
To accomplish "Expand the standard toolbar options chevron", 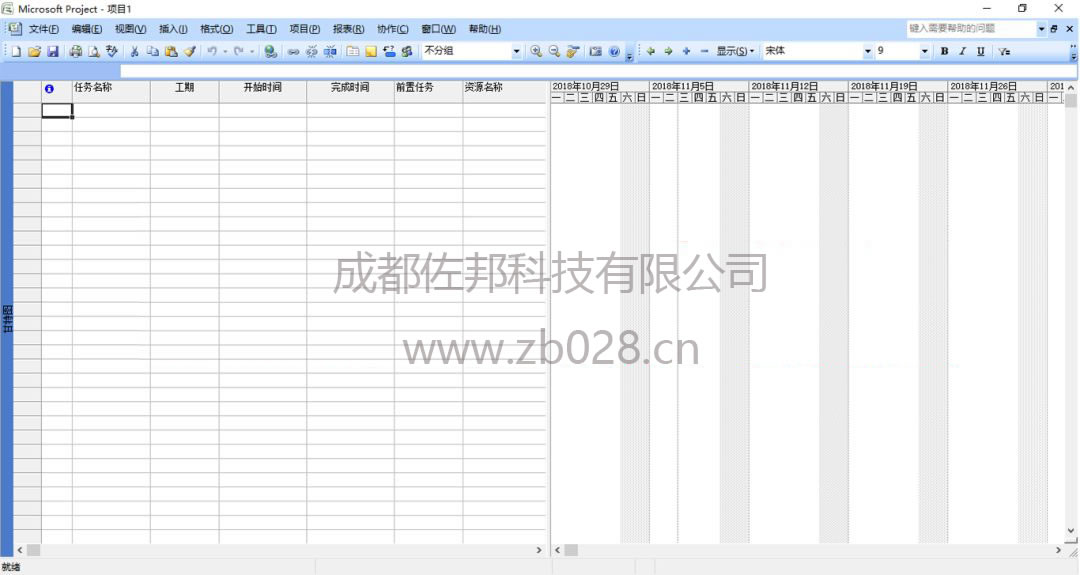I will pos(630,54).
